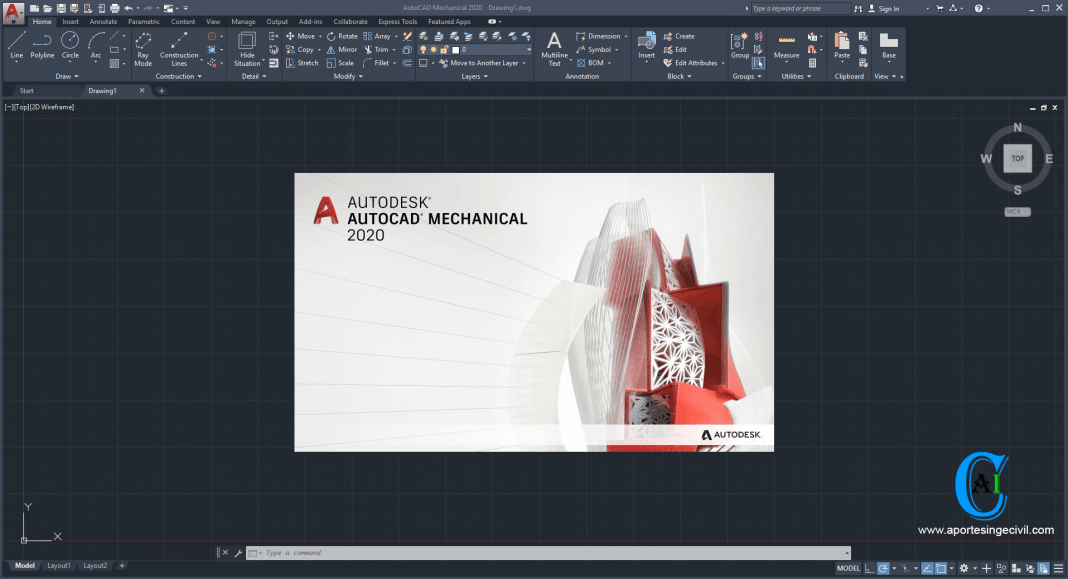Click the Create block button
The image size is (1068, 579).
point(678,36)
